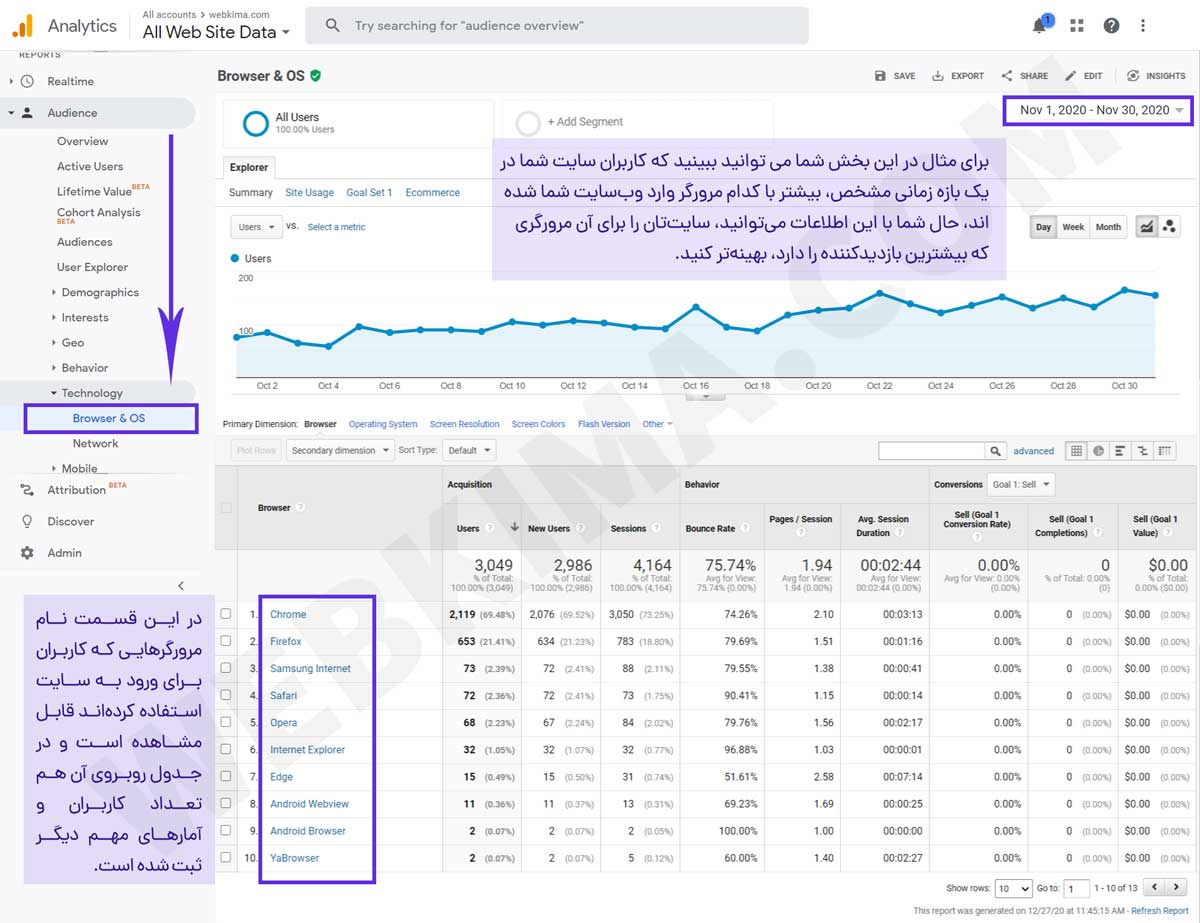Click the SAVE report icon button
Screen dimensions: 1200x923
pyautogui.click(x=895, y=76)
